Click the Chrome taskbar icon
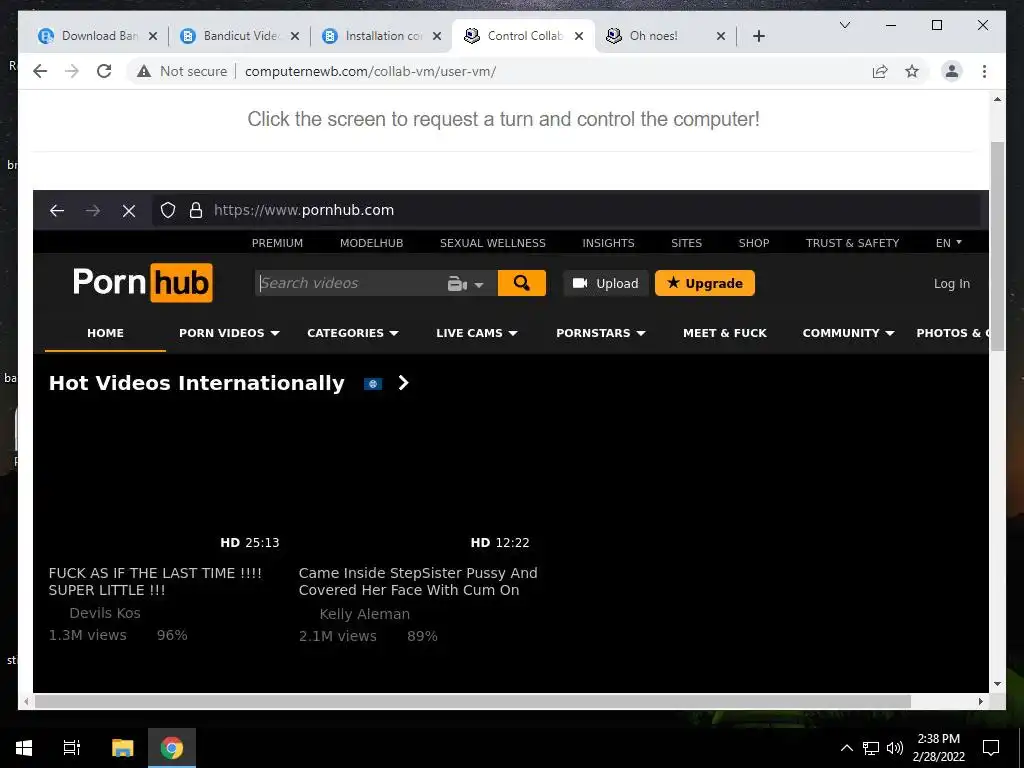This screenshot has height=768, width=1024. 172,748
